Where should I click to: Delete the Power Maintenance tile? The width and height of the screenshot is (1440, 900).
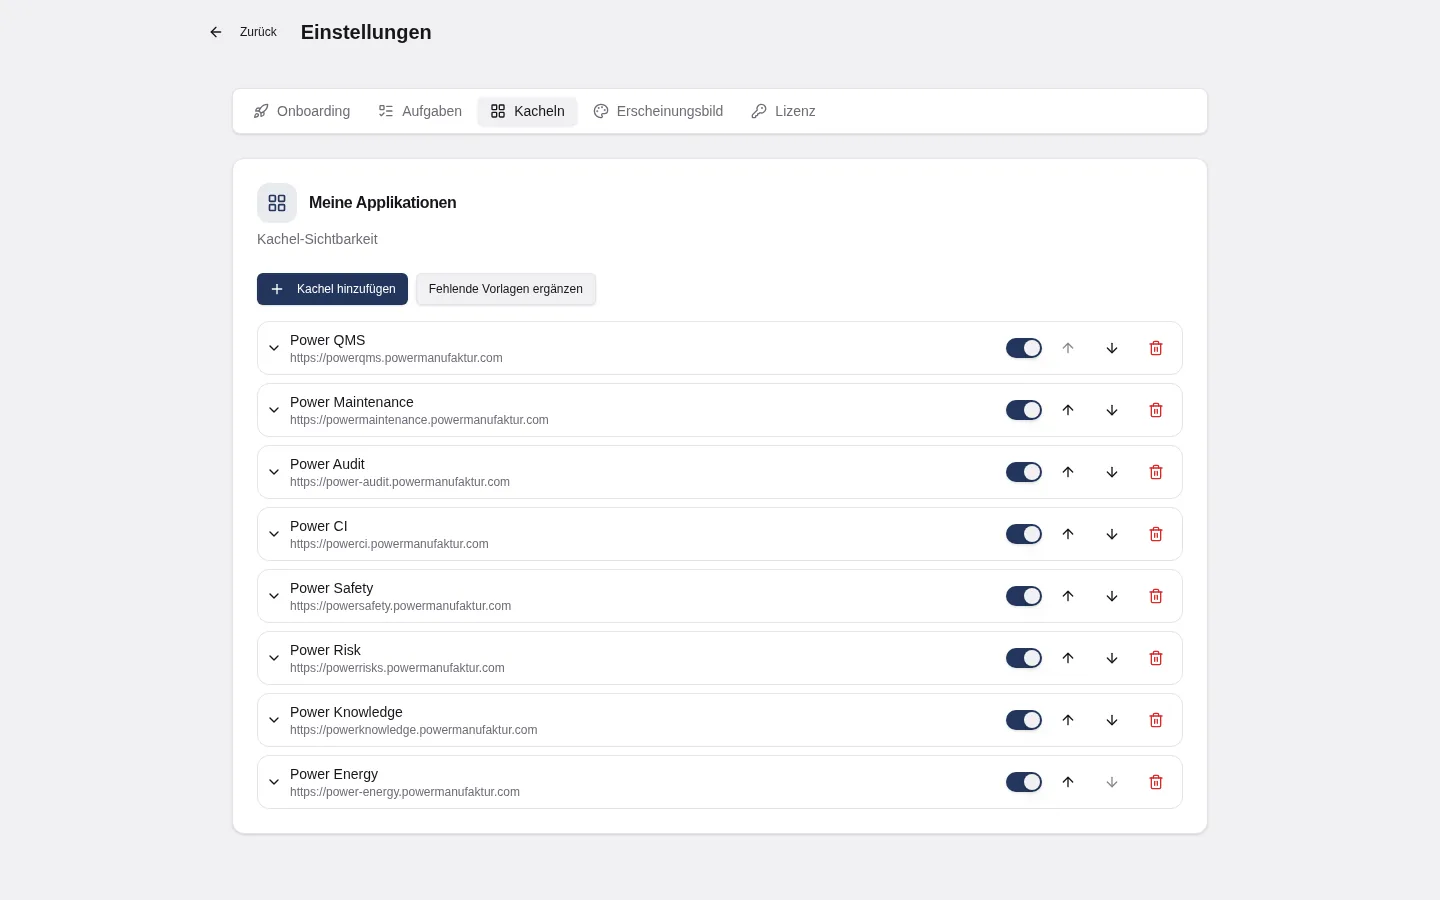(1156, 410)
